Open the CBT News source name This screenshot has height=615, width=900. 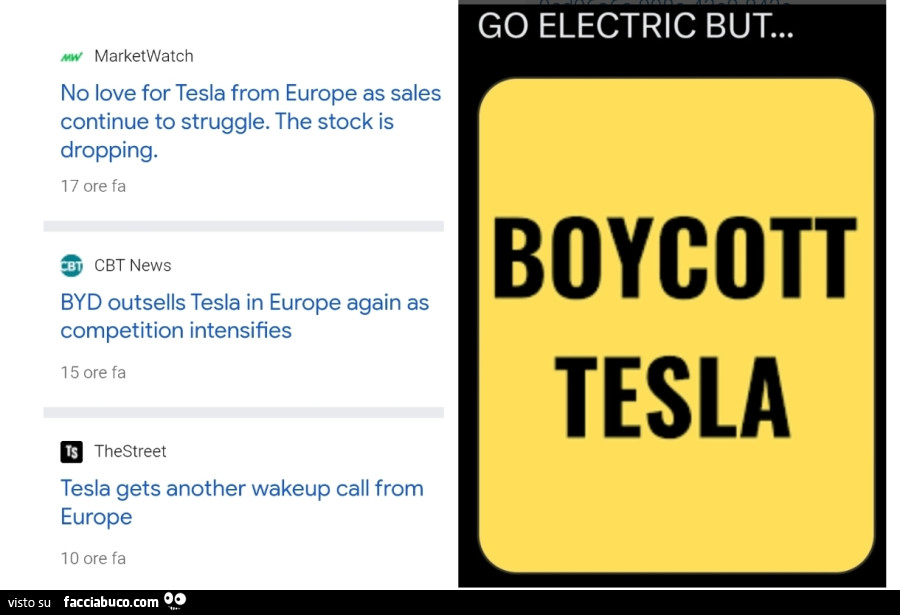133,265
